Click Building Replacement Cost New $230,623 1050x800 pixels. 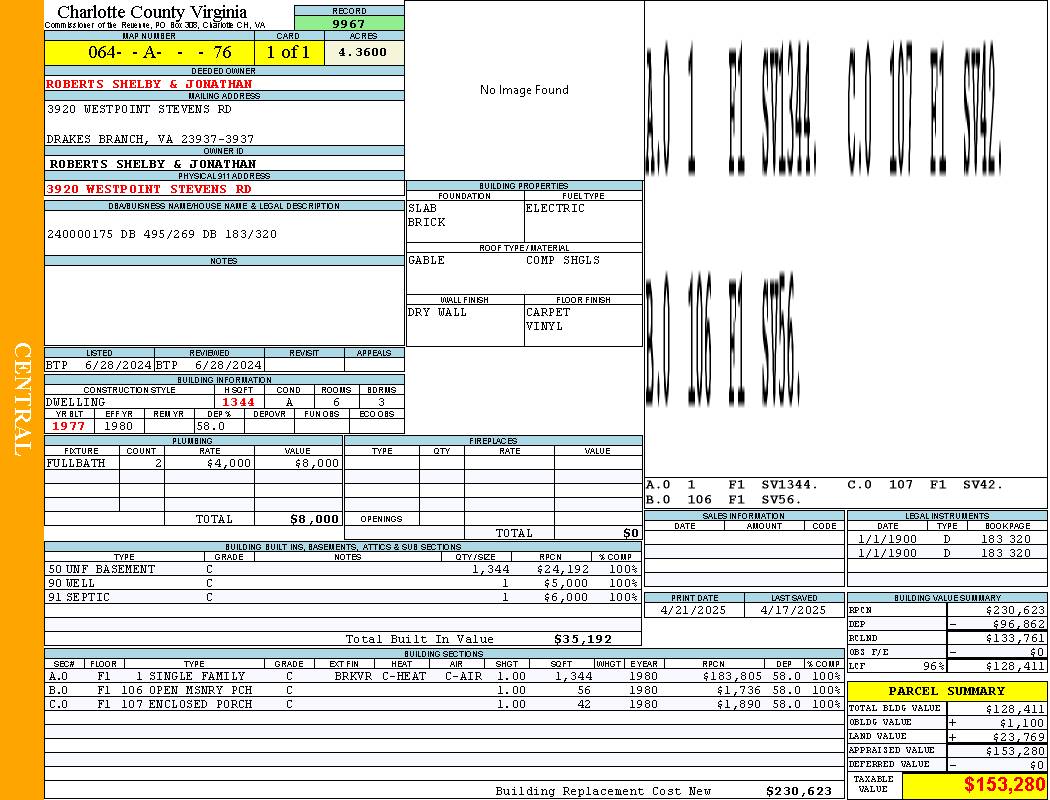click(799, 791)
